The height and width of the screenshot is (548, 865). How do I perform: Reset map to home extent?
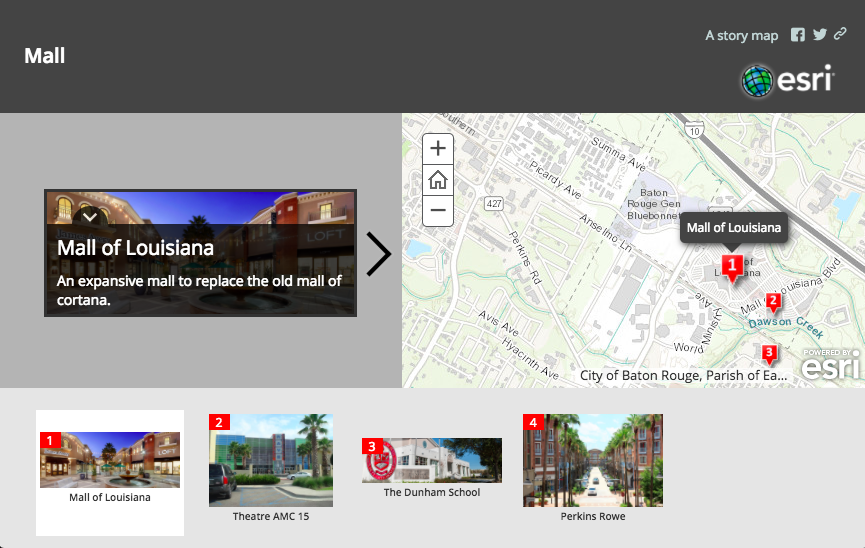click(x=438, y=180)
